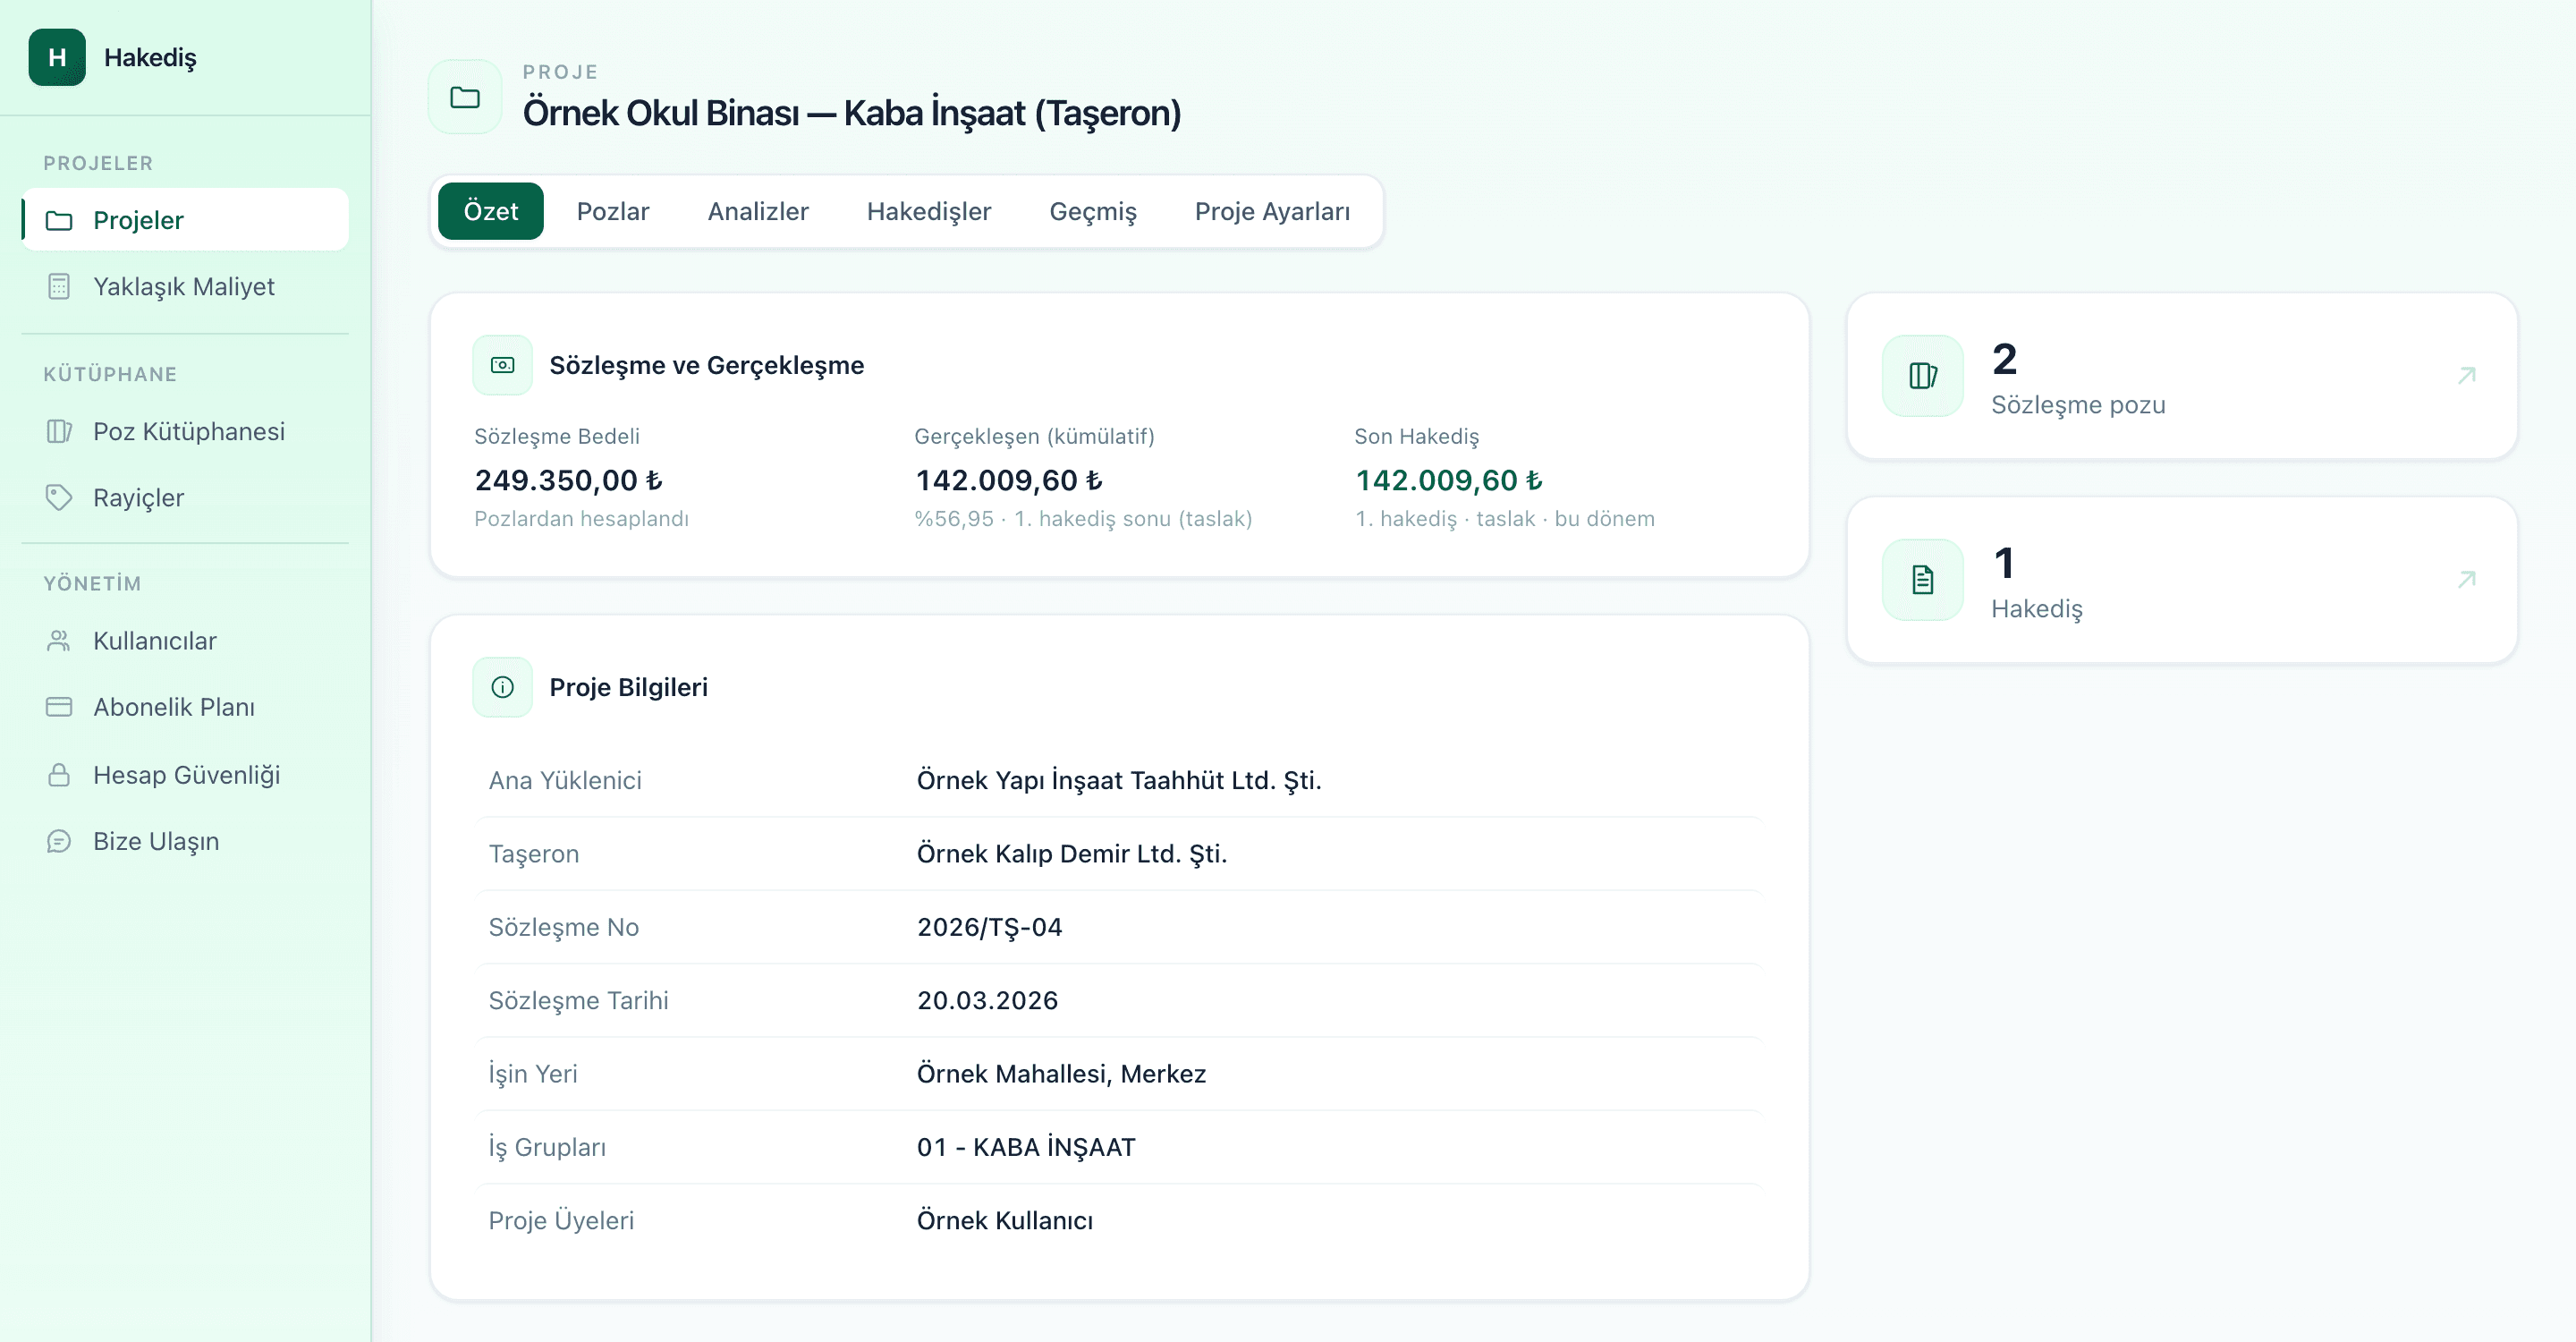Switch to the Pozlar tab
2576x1342 pixels.
[x=613, y=211]
